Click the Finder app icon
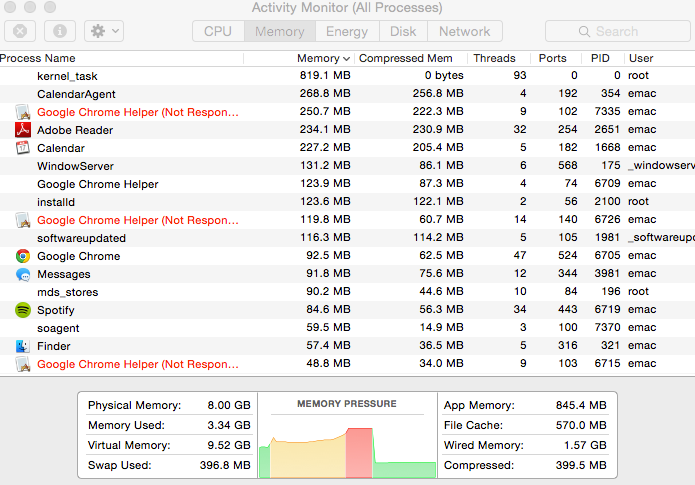Screen dimensions: 695x485 click(x=23, y=346)
